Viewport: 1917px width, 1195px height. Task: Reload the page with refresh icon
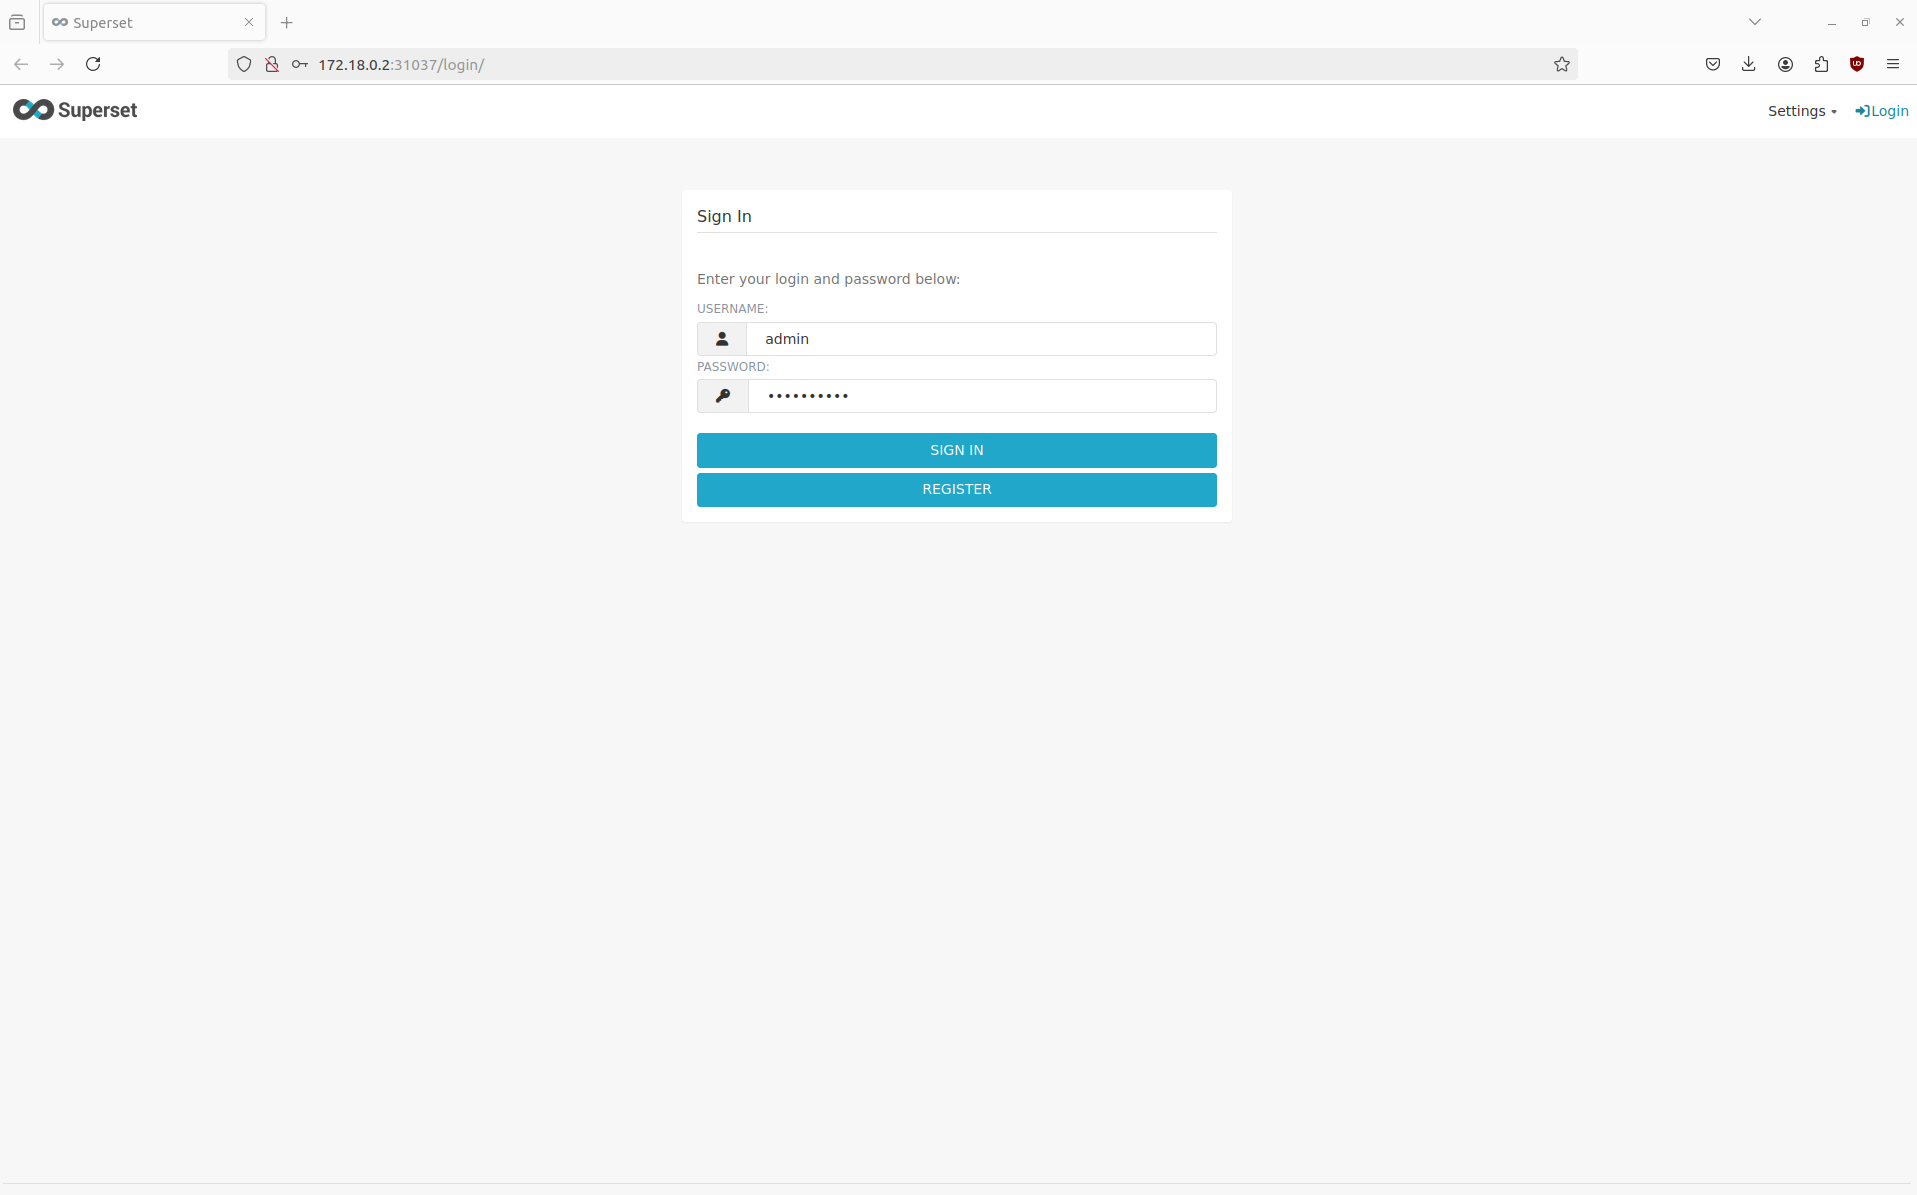click(x=93, y=64)
